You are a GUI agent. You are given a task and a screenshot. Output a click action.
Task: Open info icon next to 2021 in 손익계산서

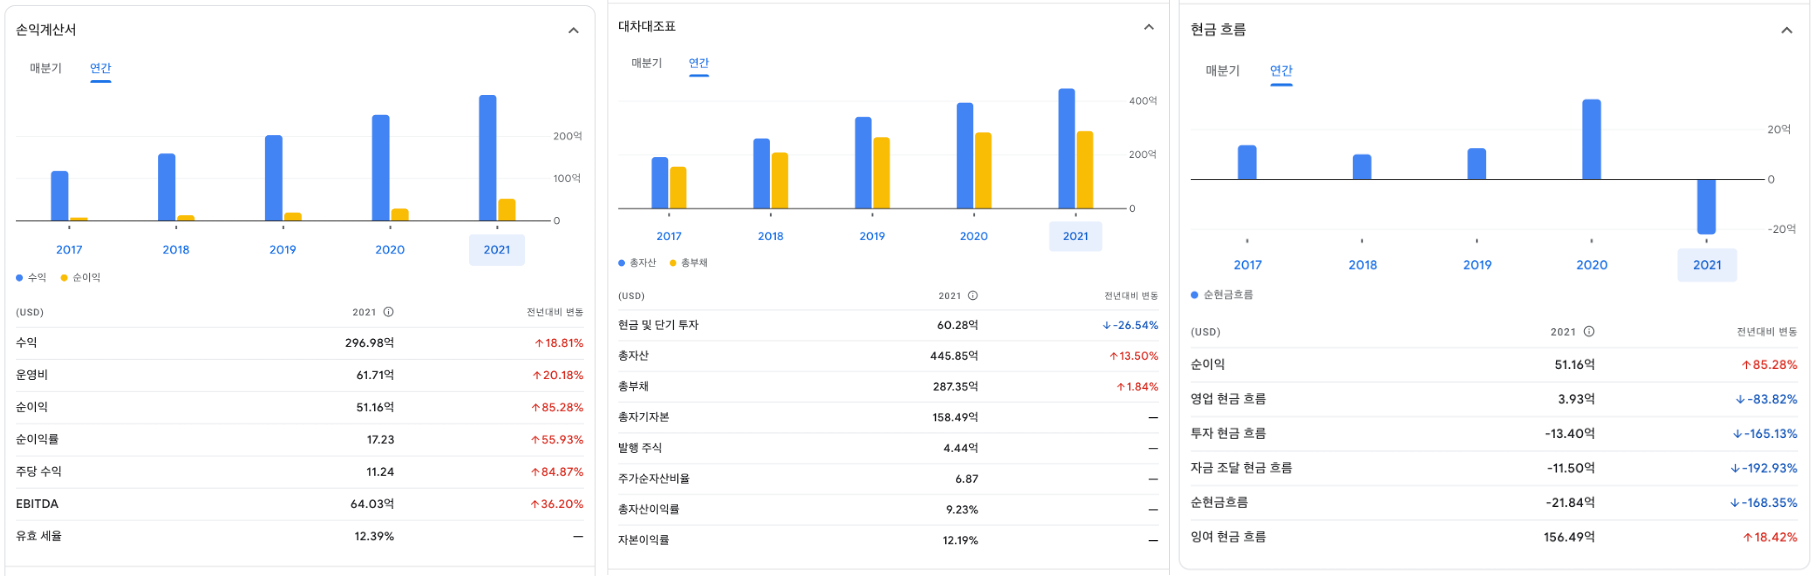click(x=389, y=312)
